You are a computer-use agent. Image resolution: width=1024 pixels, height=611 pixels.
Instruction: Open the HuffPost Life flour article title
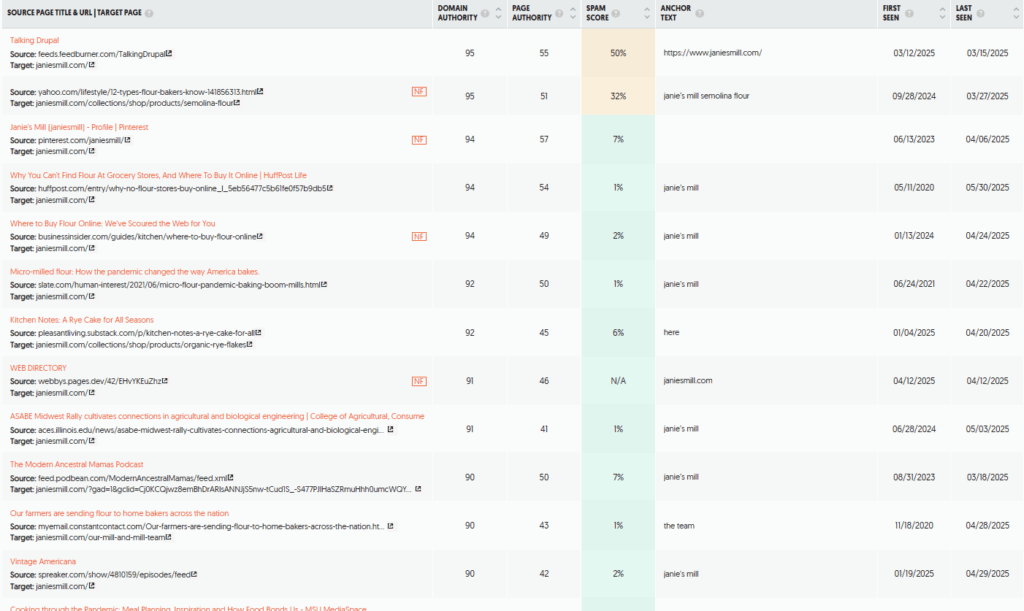(158, 176)
